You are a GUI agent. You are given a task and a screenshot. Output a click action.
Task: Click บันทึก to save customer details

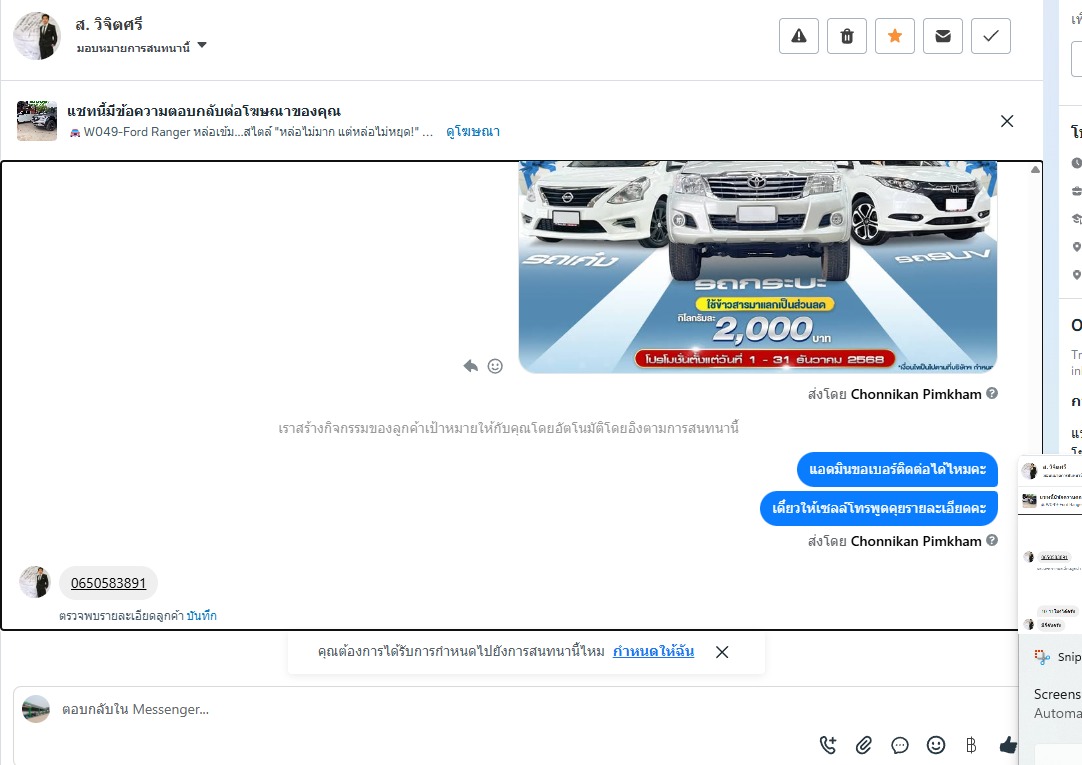click(x=201, y=615)
